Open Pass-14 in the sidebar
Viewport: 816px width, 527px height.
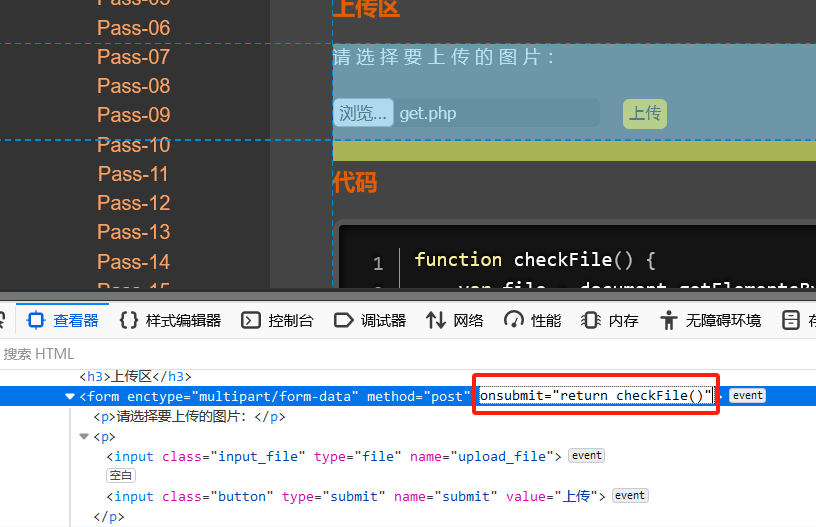coord(134,262)
